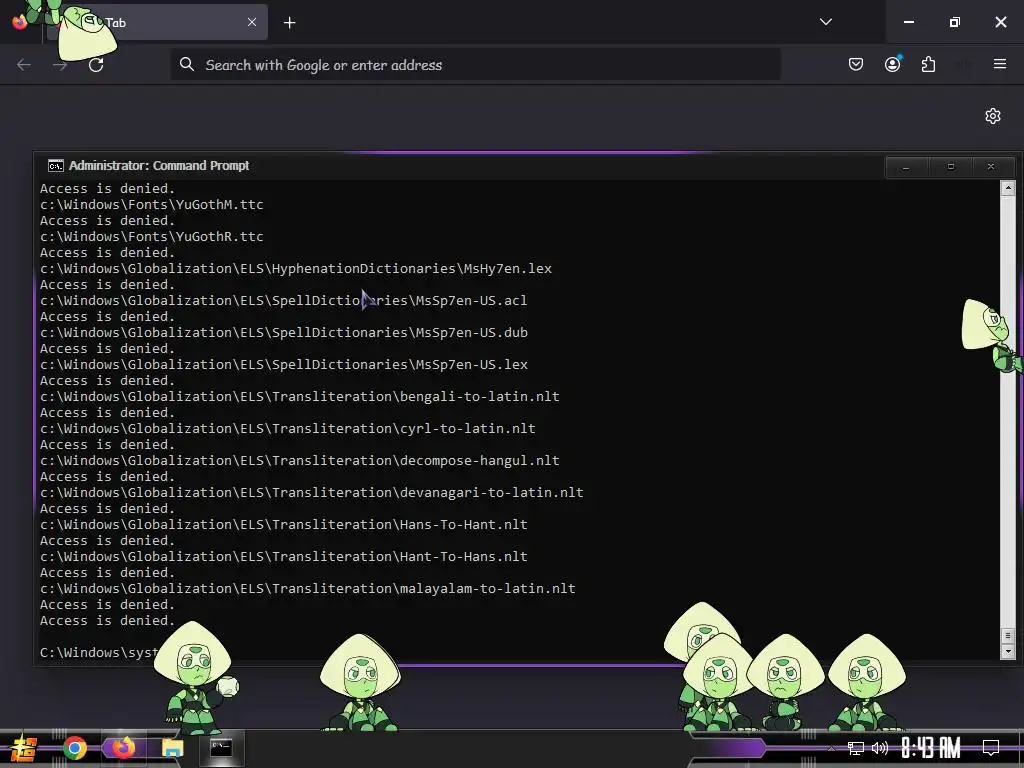Click the MsSp7en-US.acl path line
1024x768 pixels.
coord(283,300)
